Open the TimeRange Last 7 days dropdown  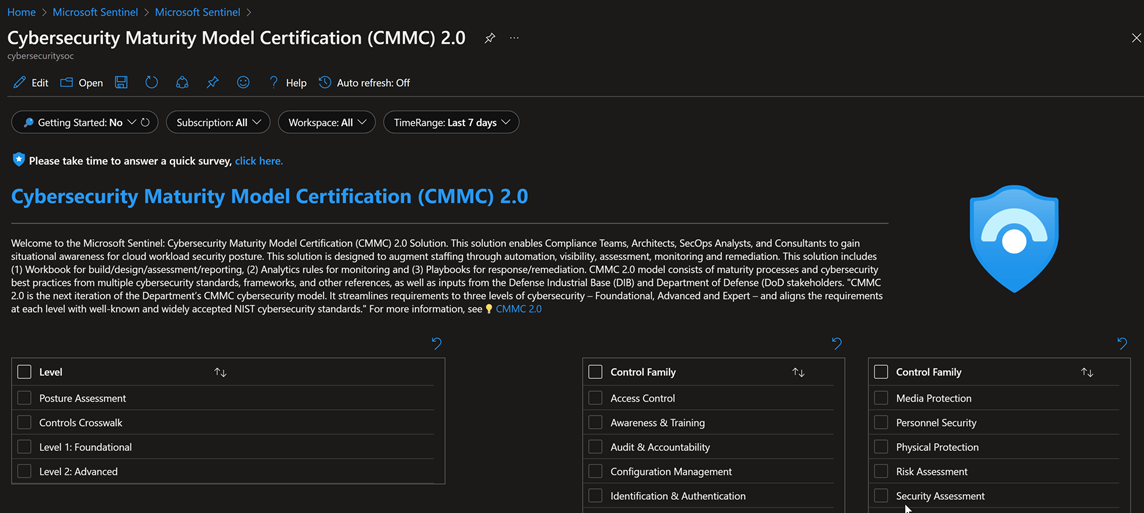pos(451,123)
